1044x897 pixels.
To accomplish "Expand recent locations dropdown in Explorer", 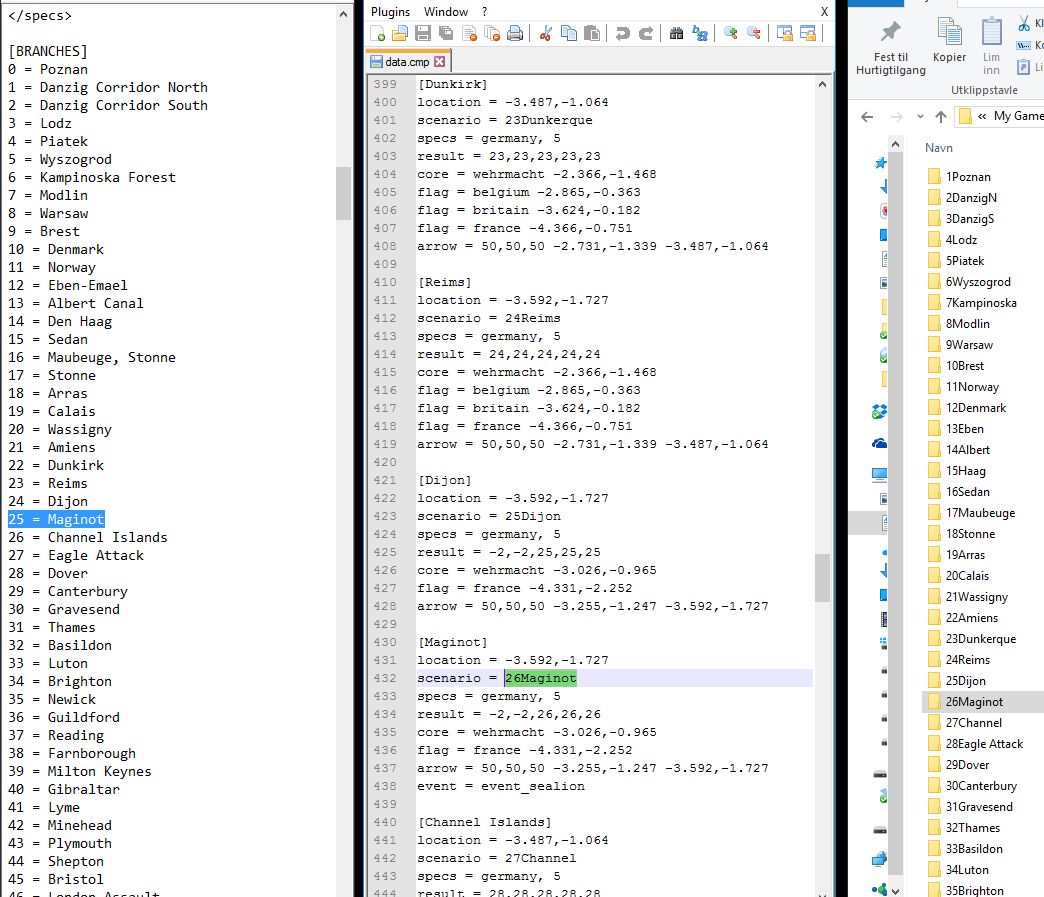I will [920, 117].
